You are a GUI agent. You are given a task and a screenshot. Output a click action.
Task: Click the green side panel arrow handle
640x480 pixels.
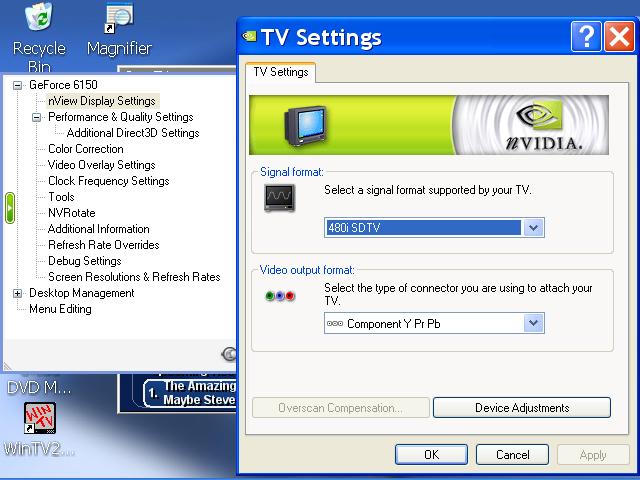(x=10, y=208)
